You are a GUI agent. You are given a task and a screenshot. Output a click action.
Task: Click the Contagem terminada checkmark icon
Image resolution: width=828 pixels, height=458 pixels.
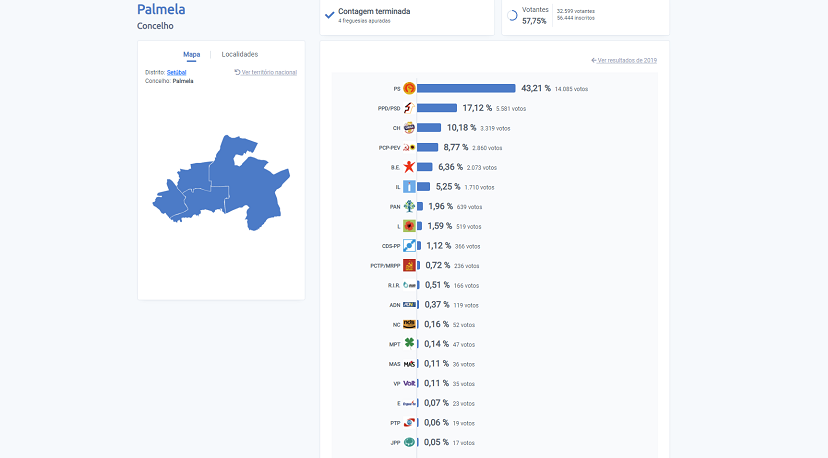tap(329, 15)
